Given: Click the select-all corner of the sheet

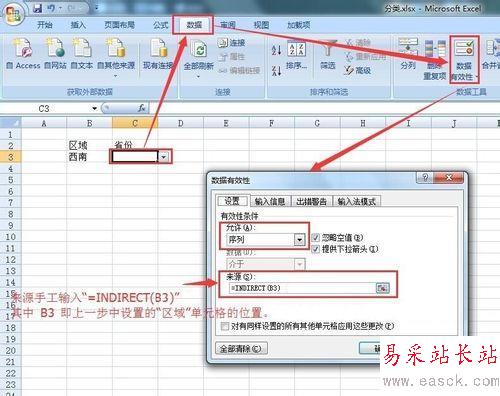Looking at the screenshot, I should pos(11,123).
